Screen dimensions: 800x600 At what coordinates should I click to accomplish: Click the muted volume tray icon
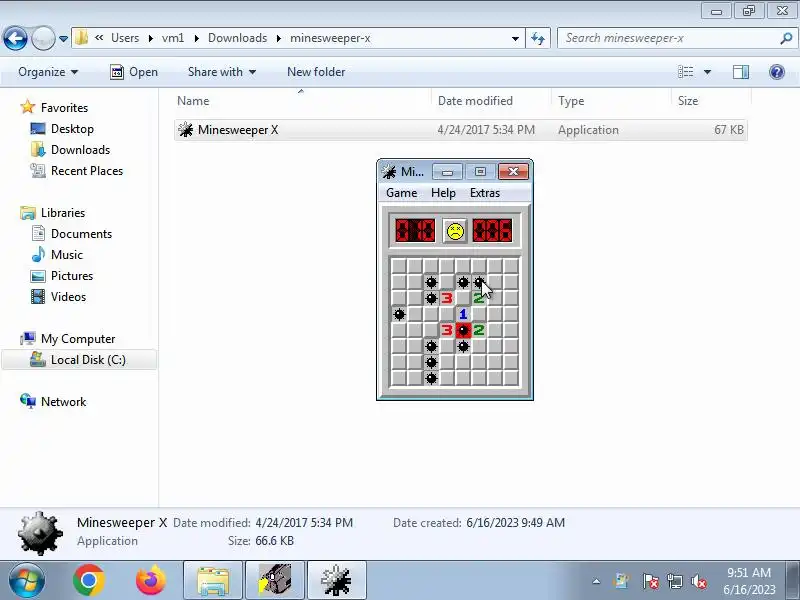pos(698,581)
